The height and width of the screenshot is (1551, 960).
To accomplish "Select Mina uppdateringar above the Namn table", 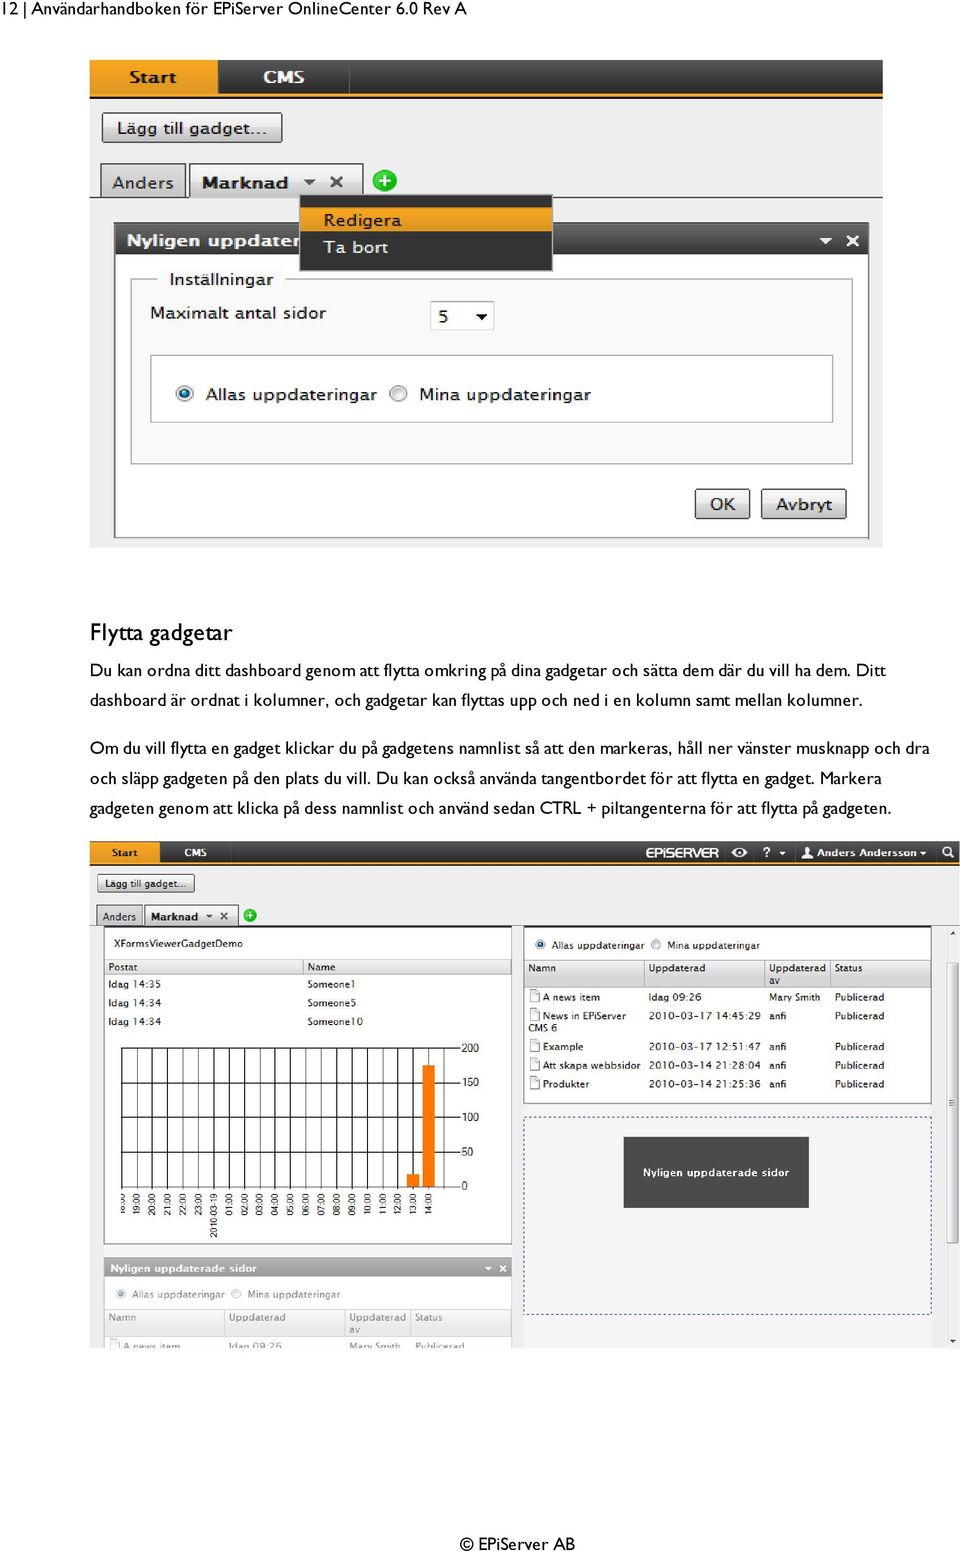I will [x=656, y=945].
